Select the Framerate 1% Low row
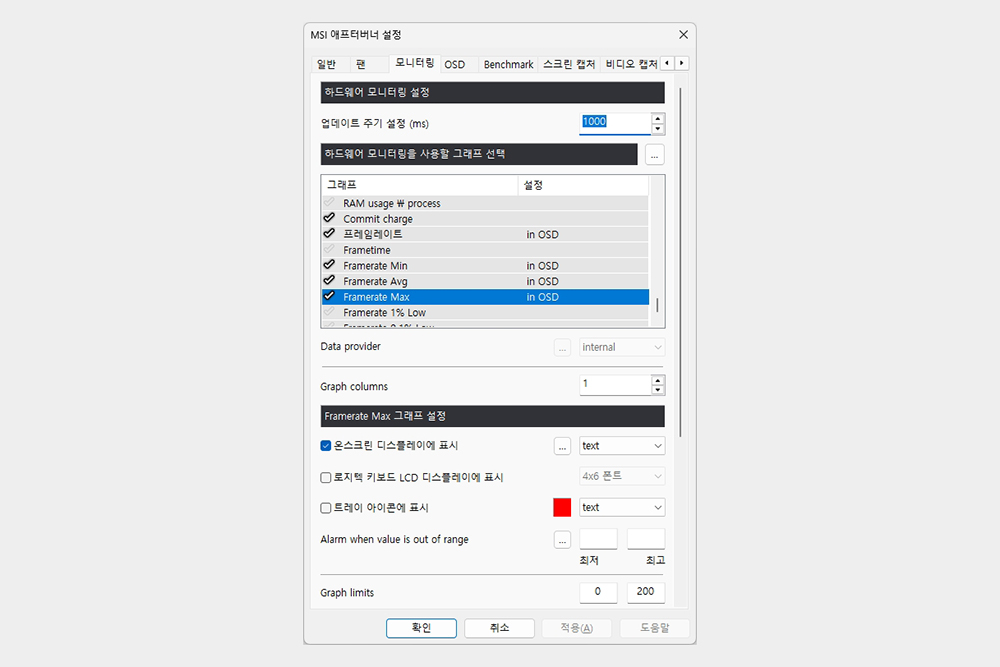Viewport: 1000px width, 667px height. click(485, 312)
